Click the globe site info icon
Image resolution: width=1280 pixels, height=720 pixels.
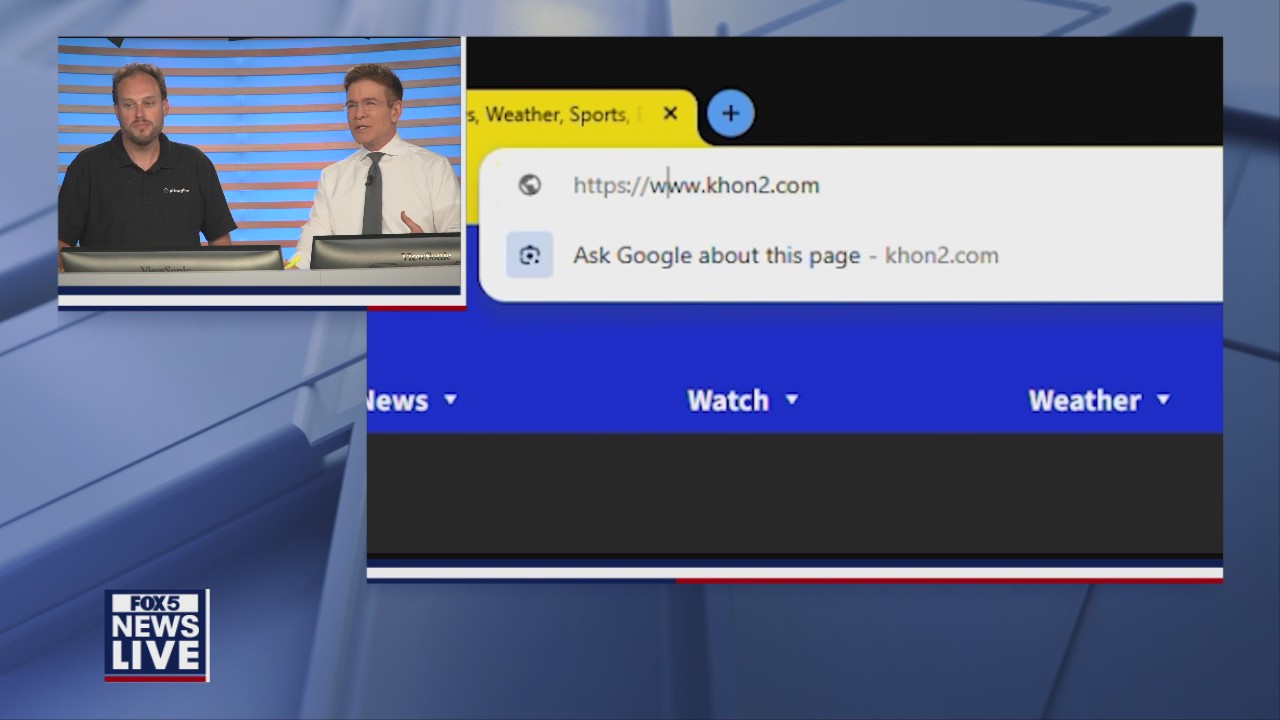pos(530,185)
